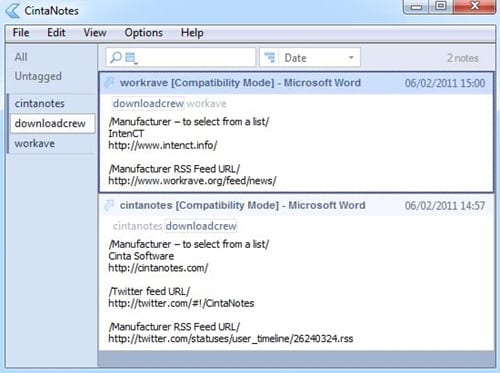Maximize the CintaNotes window
Viewport: 500px width, 373px height.
point(441,6)
